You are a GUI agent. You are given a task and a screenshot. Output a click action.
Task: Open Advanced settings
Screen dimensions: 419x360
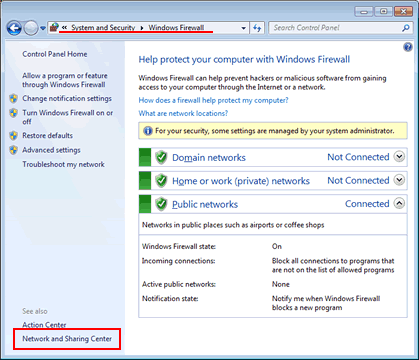click(x=51, y=150)
